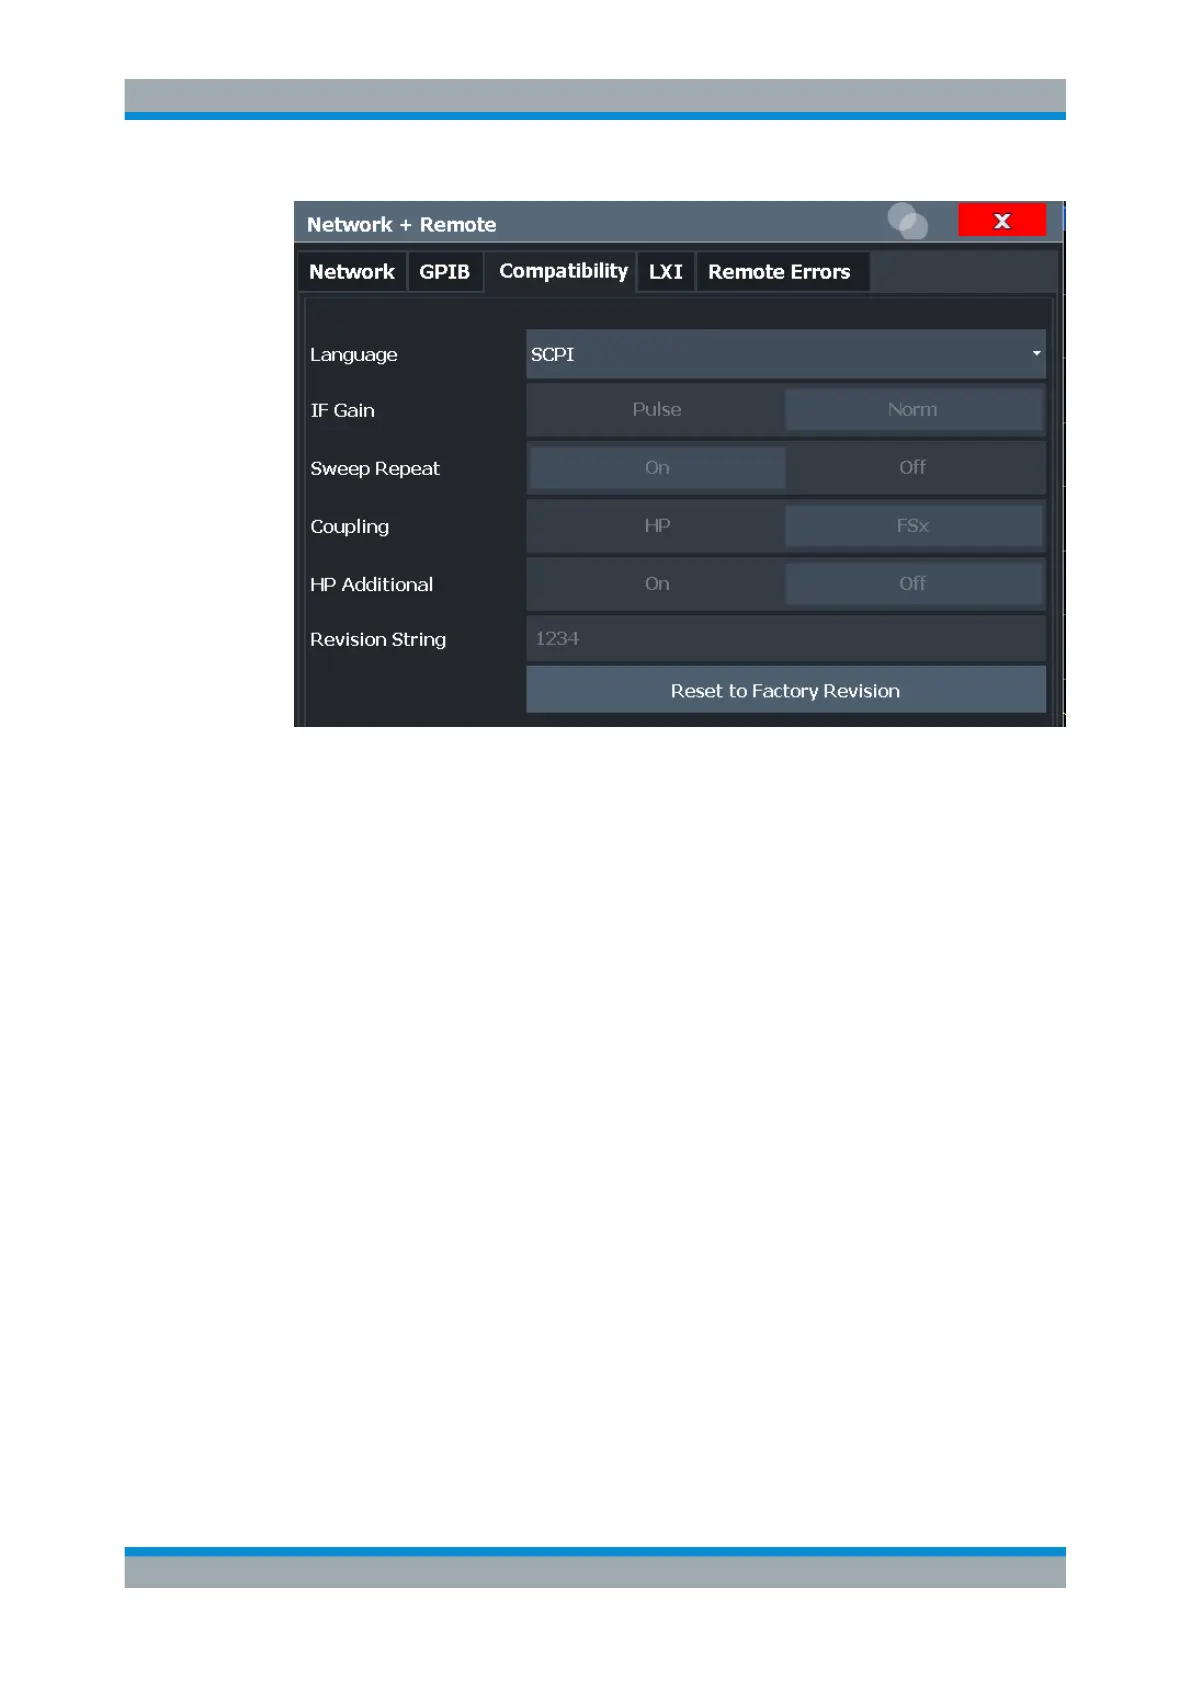Click Reset to Factory Revision button
This screenshot has height=1684, width=1191.
coord(785,690)
